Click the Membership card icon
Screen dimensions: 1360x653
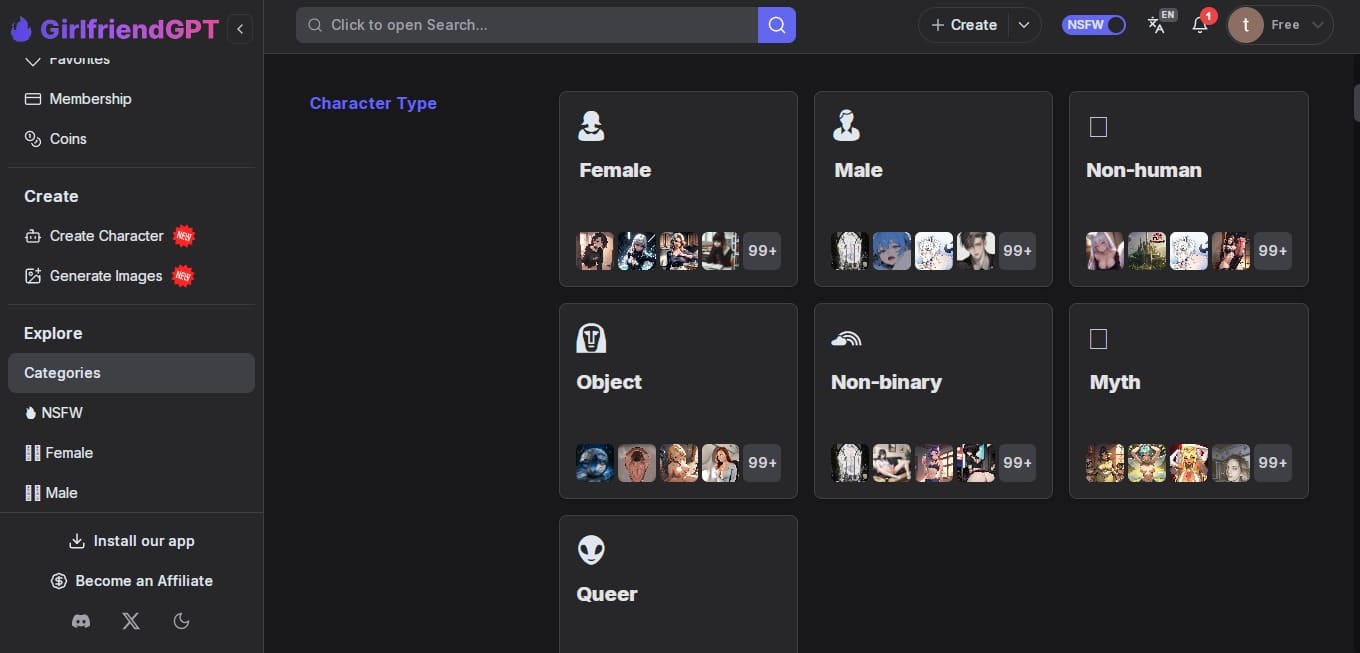[32, 99]
